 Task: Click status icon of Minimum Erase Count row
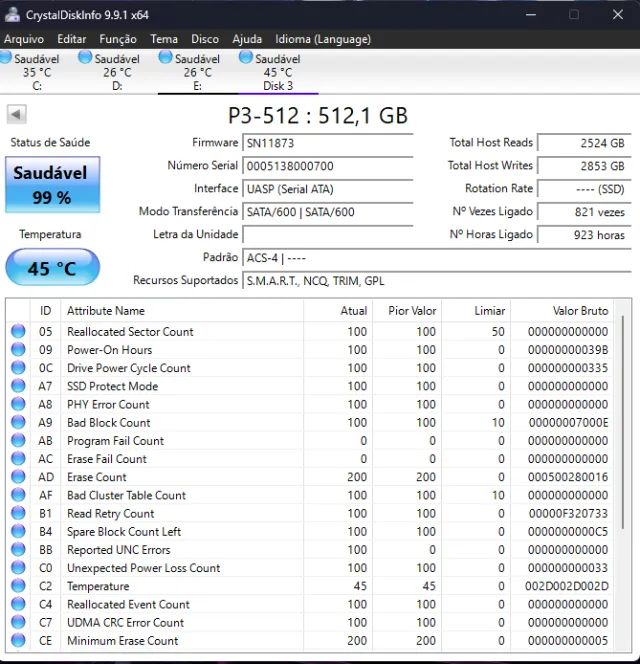point(18,641)
